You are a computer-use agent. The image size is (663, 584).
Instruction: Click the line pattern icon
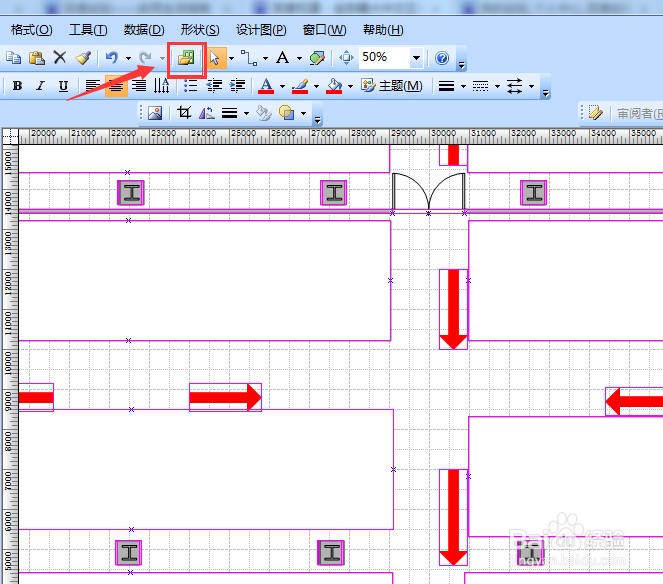[480, 86]
